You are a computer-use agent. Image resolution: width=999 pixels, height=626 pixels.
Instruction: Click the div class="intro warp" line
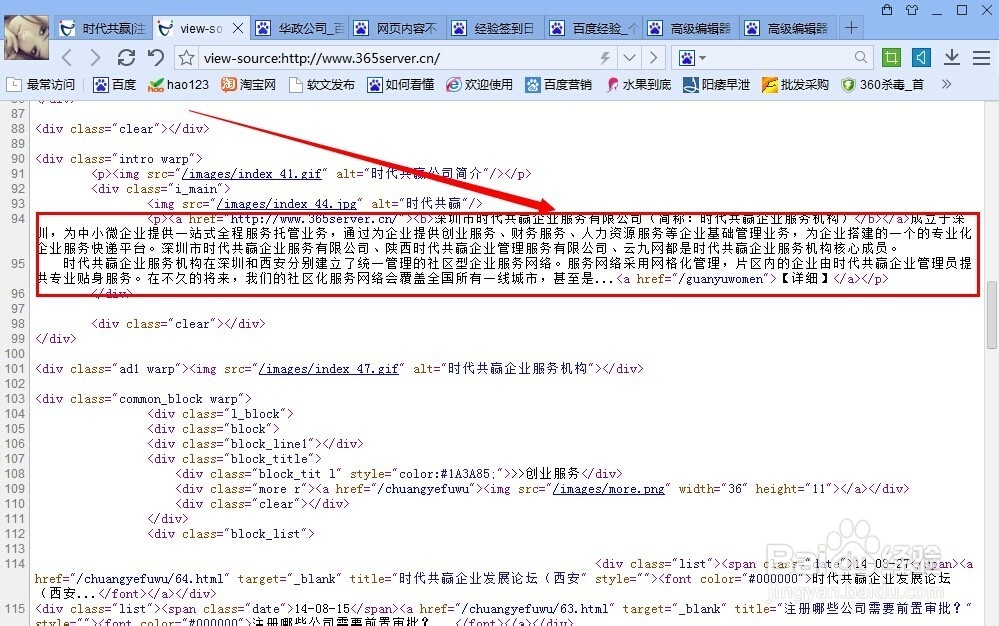119,159
